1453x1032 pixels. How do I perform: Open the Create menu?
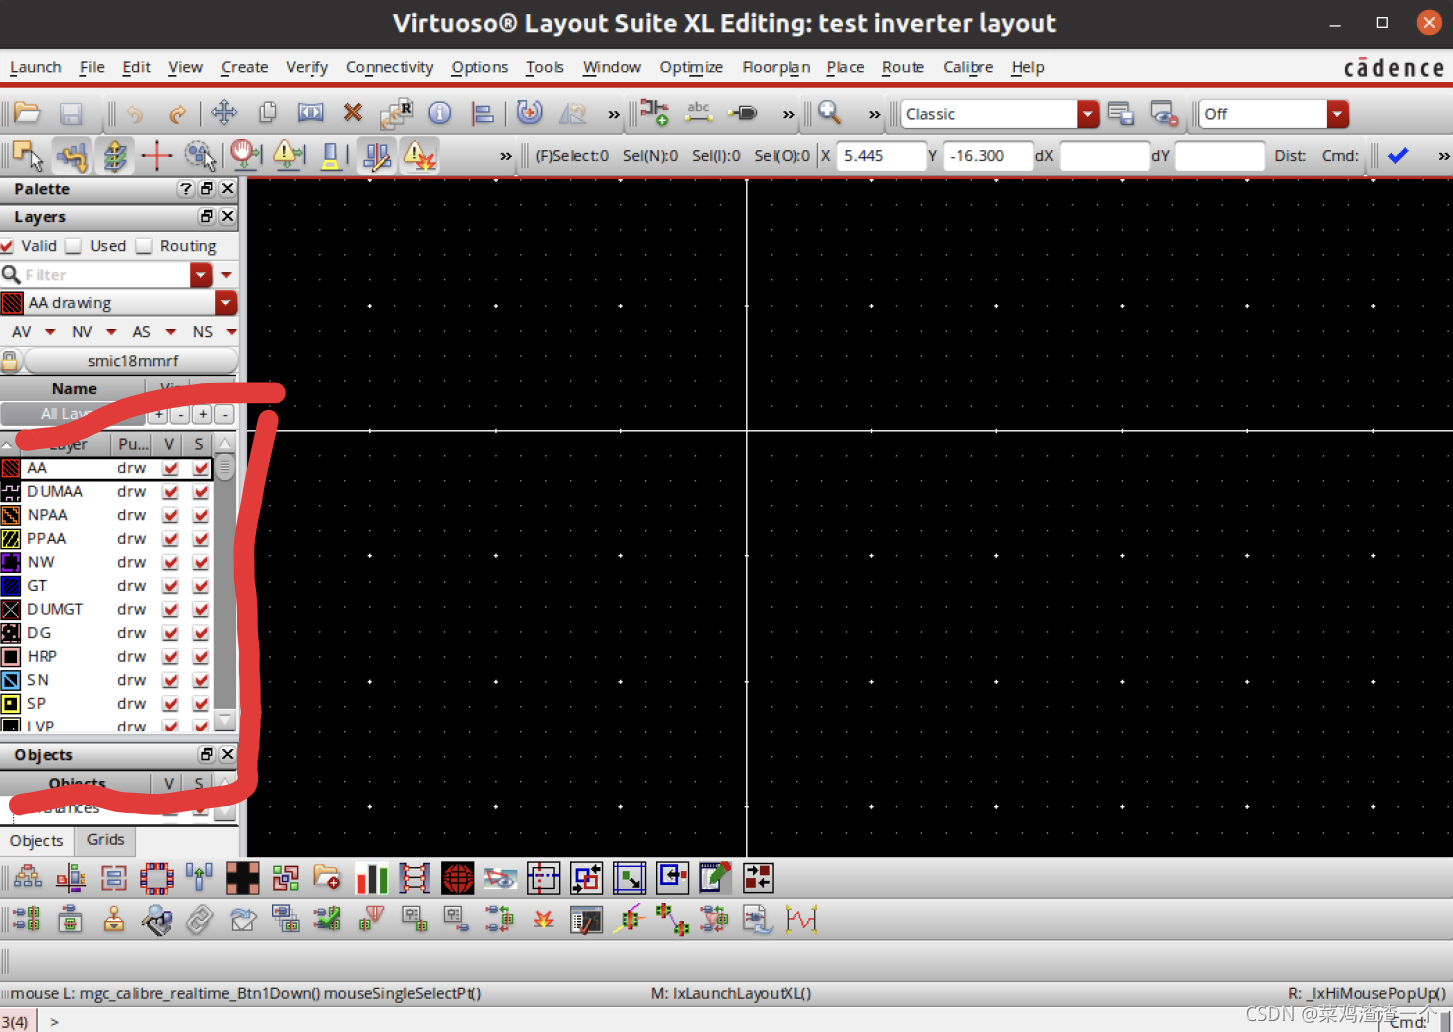(x=244, y=67)
